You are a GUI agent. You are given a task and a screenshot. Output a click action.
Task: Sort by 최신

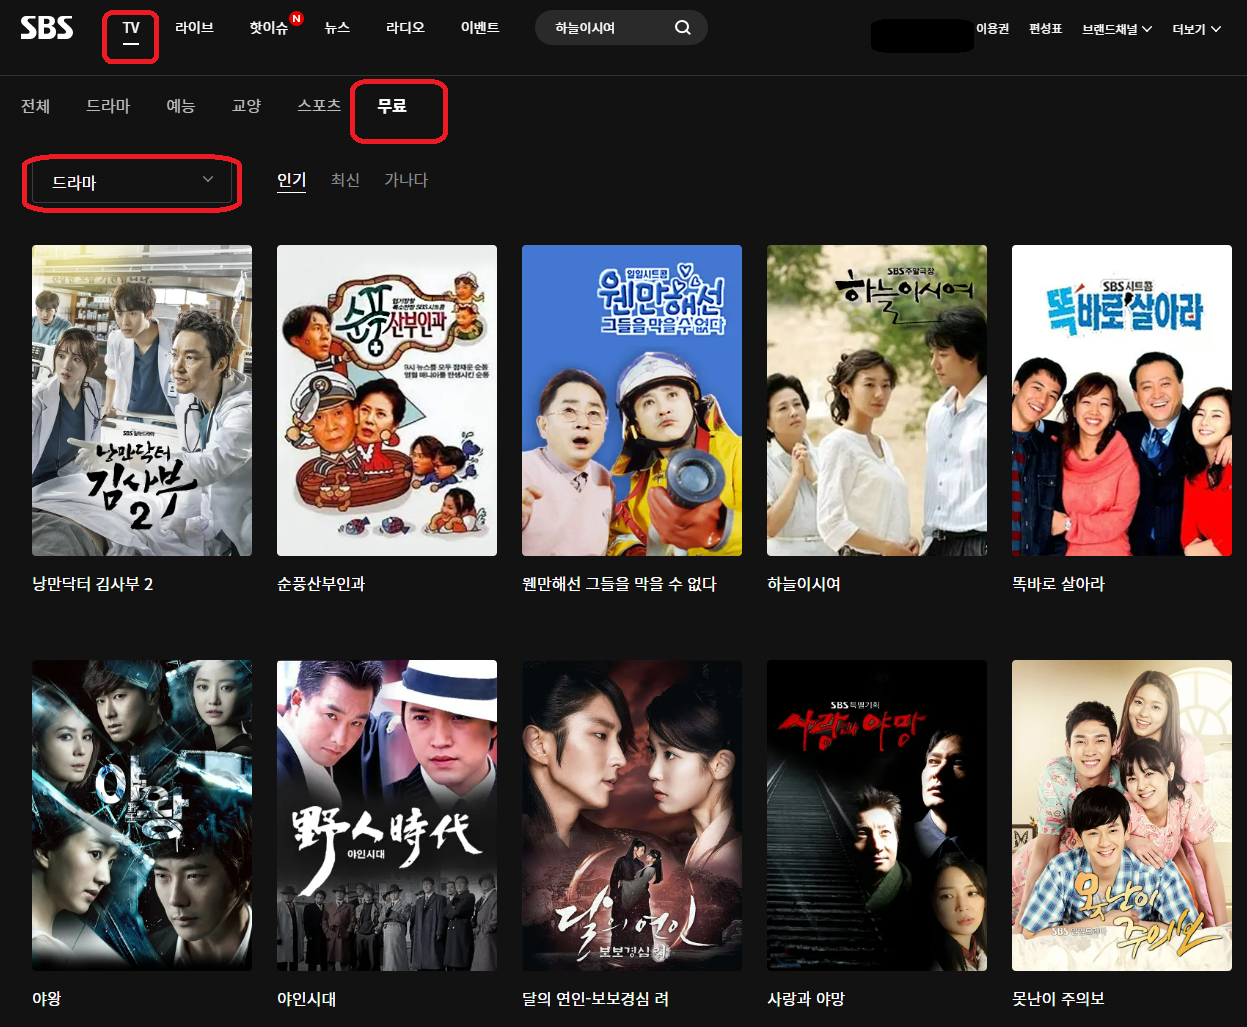pos(345,180)
